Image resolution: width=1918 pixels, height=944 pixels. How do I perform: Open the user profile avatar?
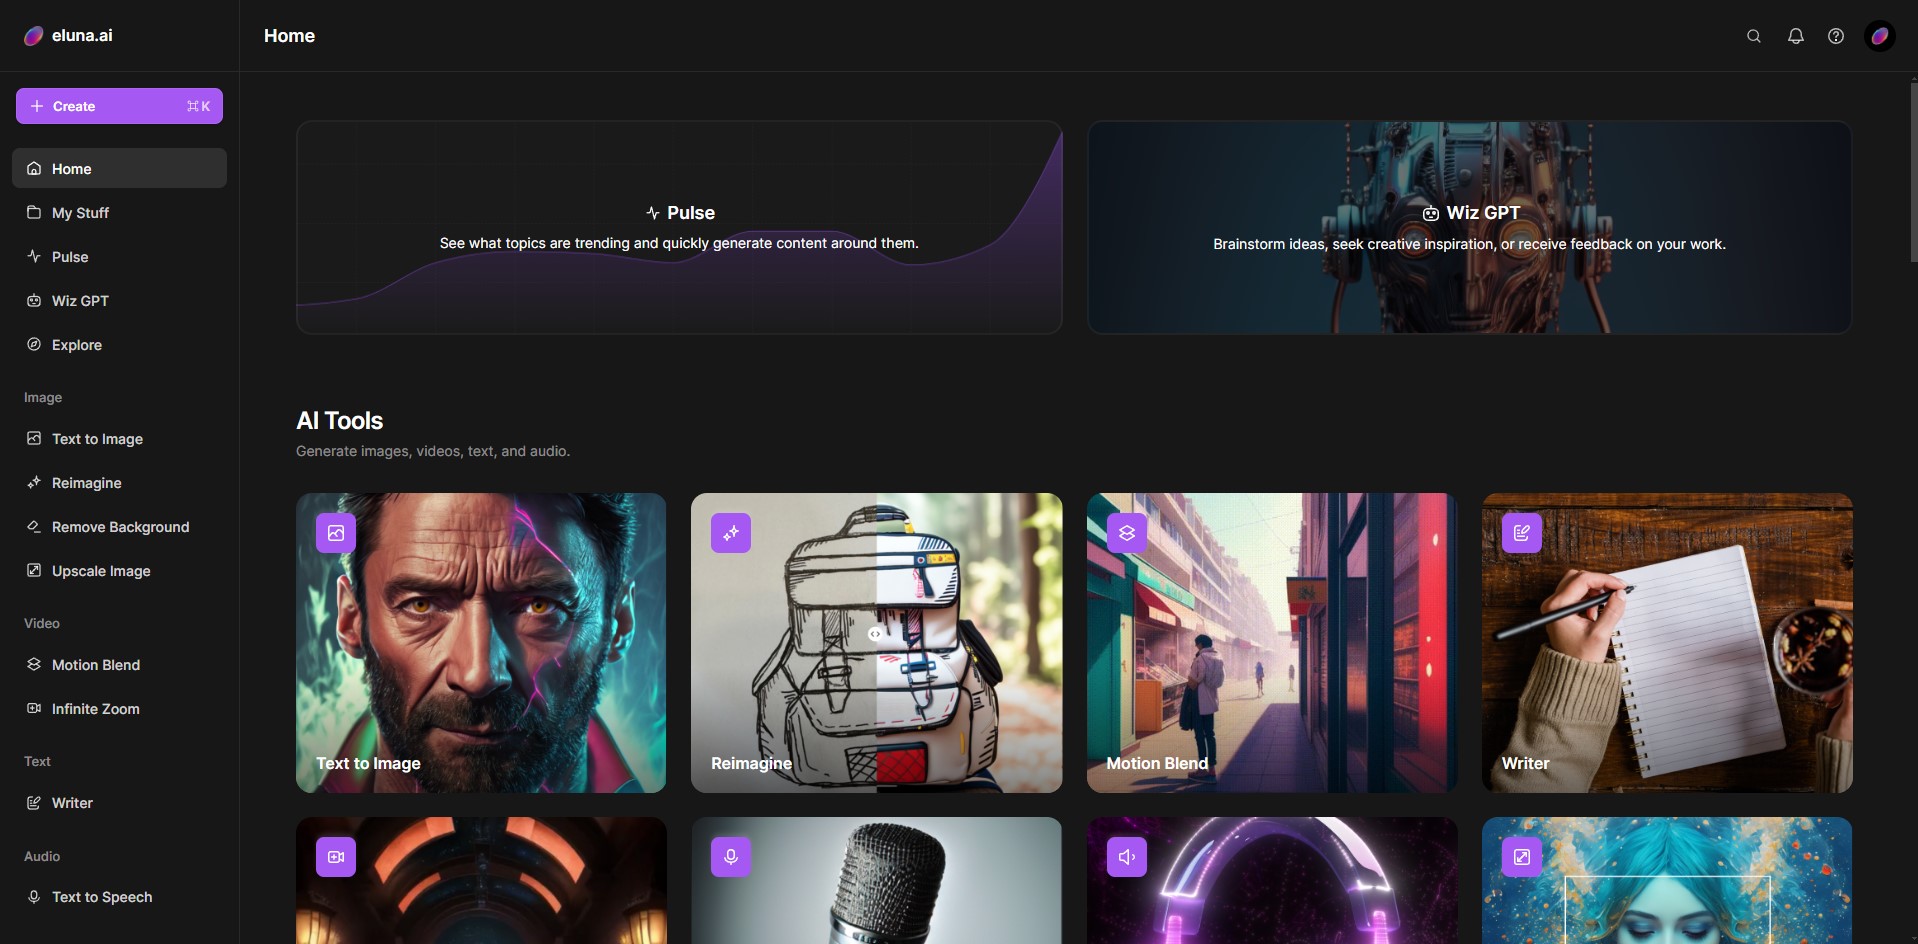coord(1880,36)
